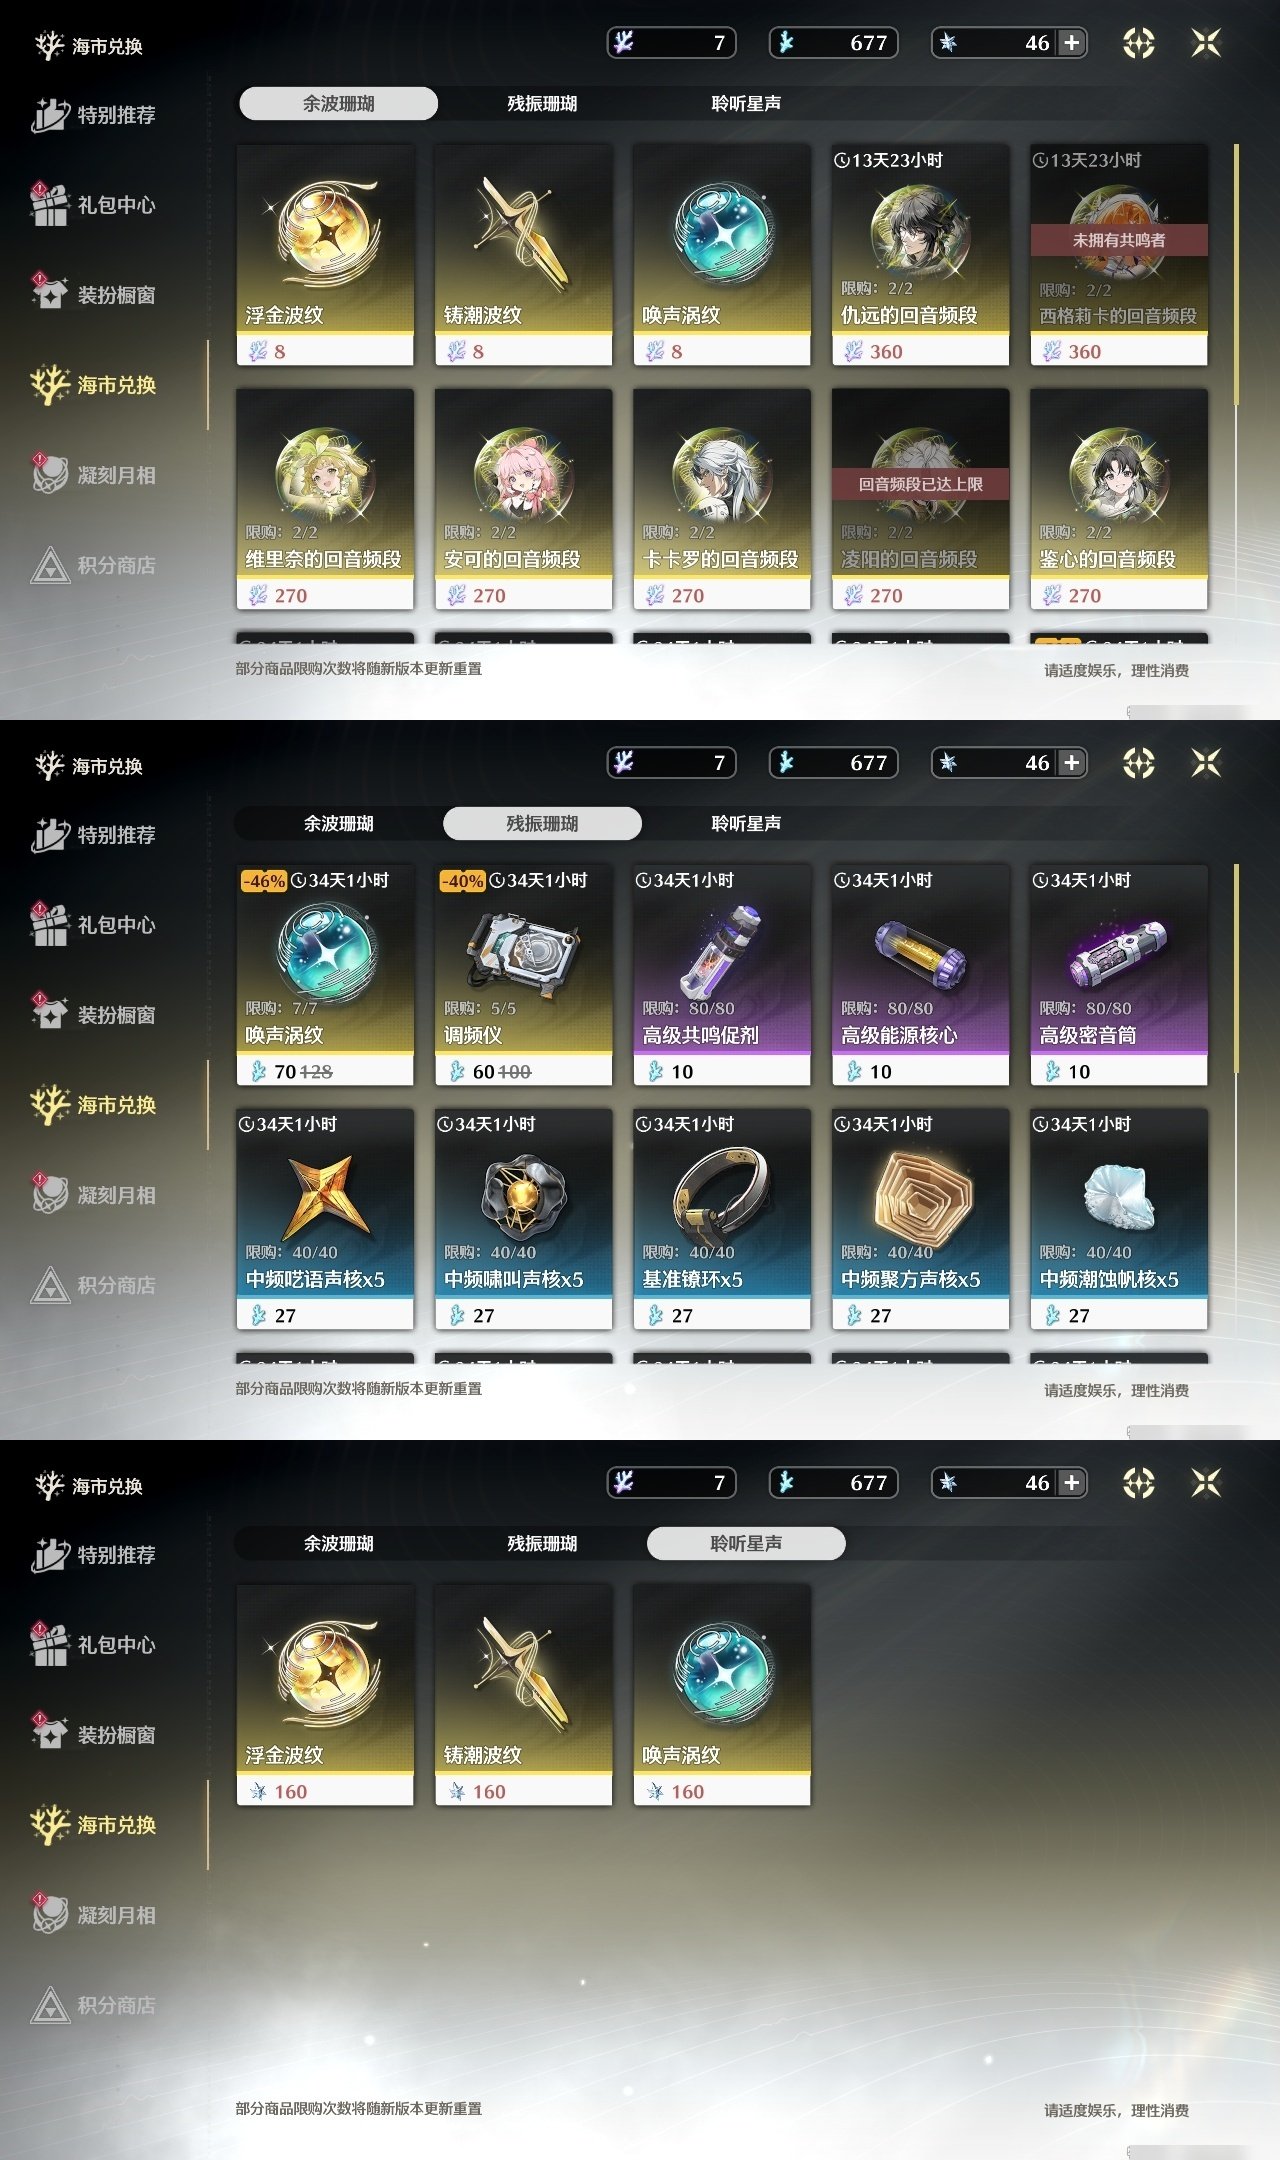Select 中频潮蚀帆核x5 shell item
1280x2160 pixels.
(x=1119, y=1219)
